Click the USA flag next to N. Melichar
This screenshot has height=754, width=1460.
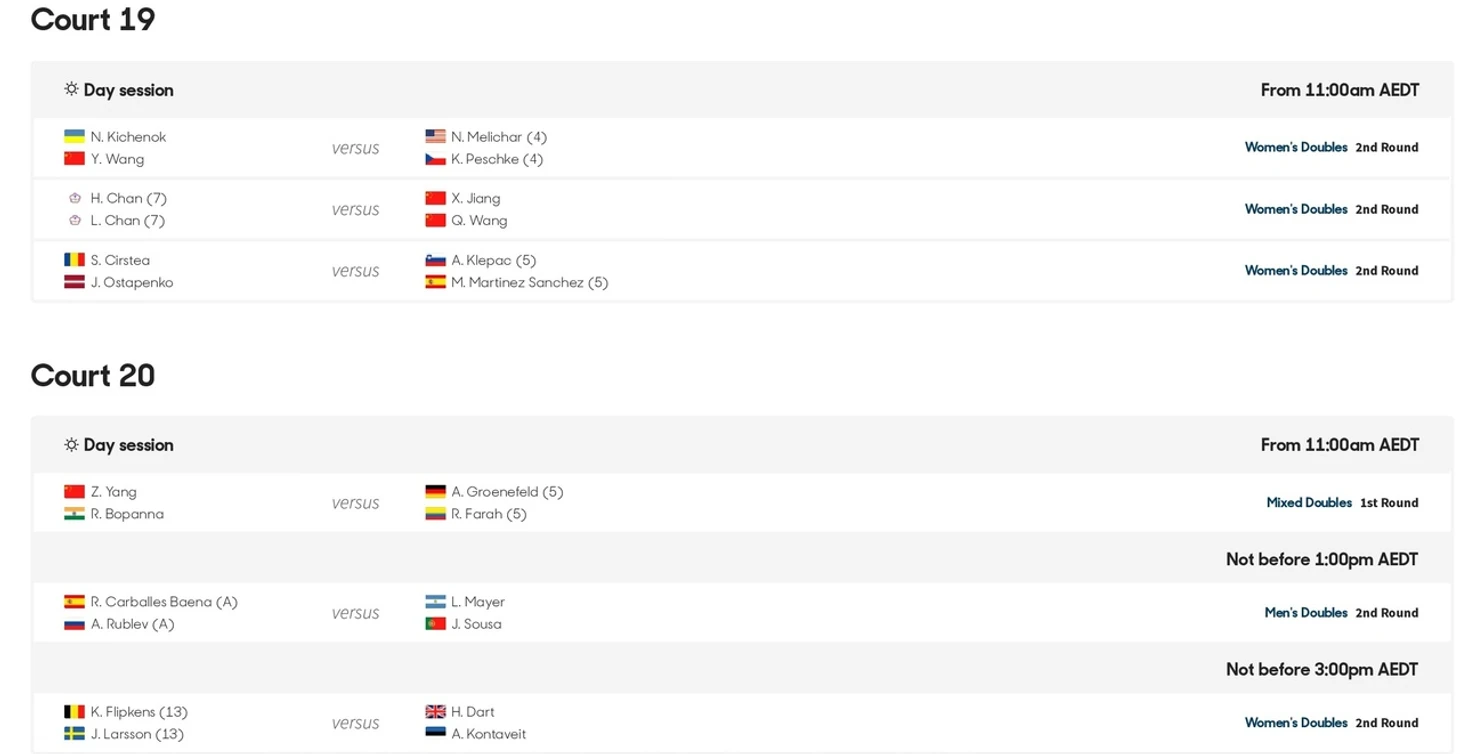coord(435,137)
